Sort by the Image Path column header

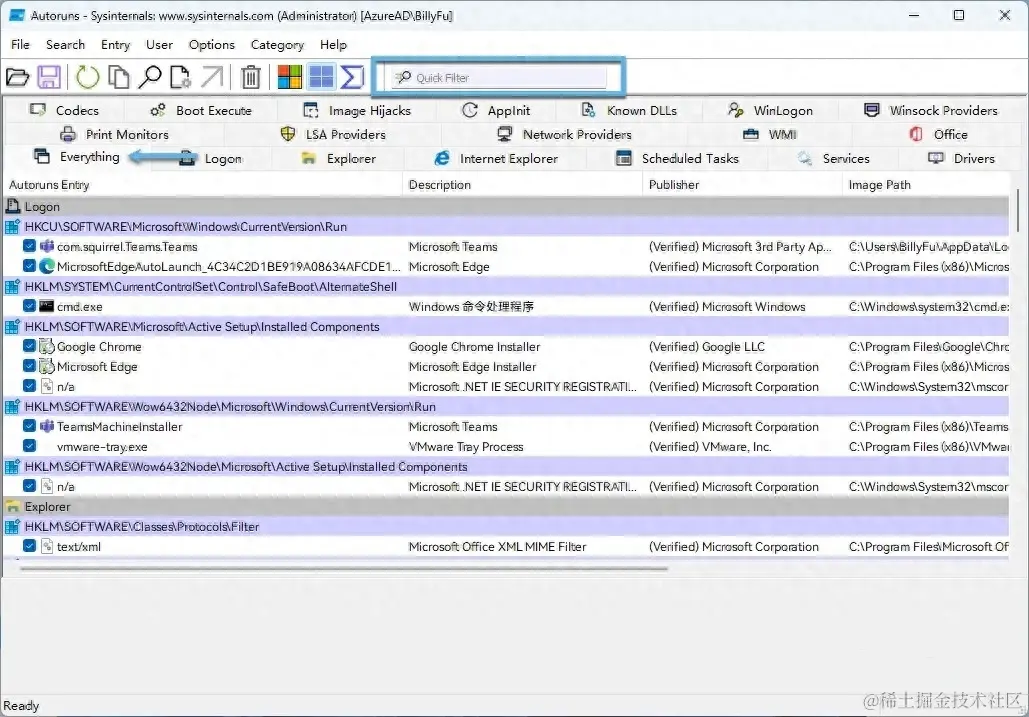(x=926, y=185)
